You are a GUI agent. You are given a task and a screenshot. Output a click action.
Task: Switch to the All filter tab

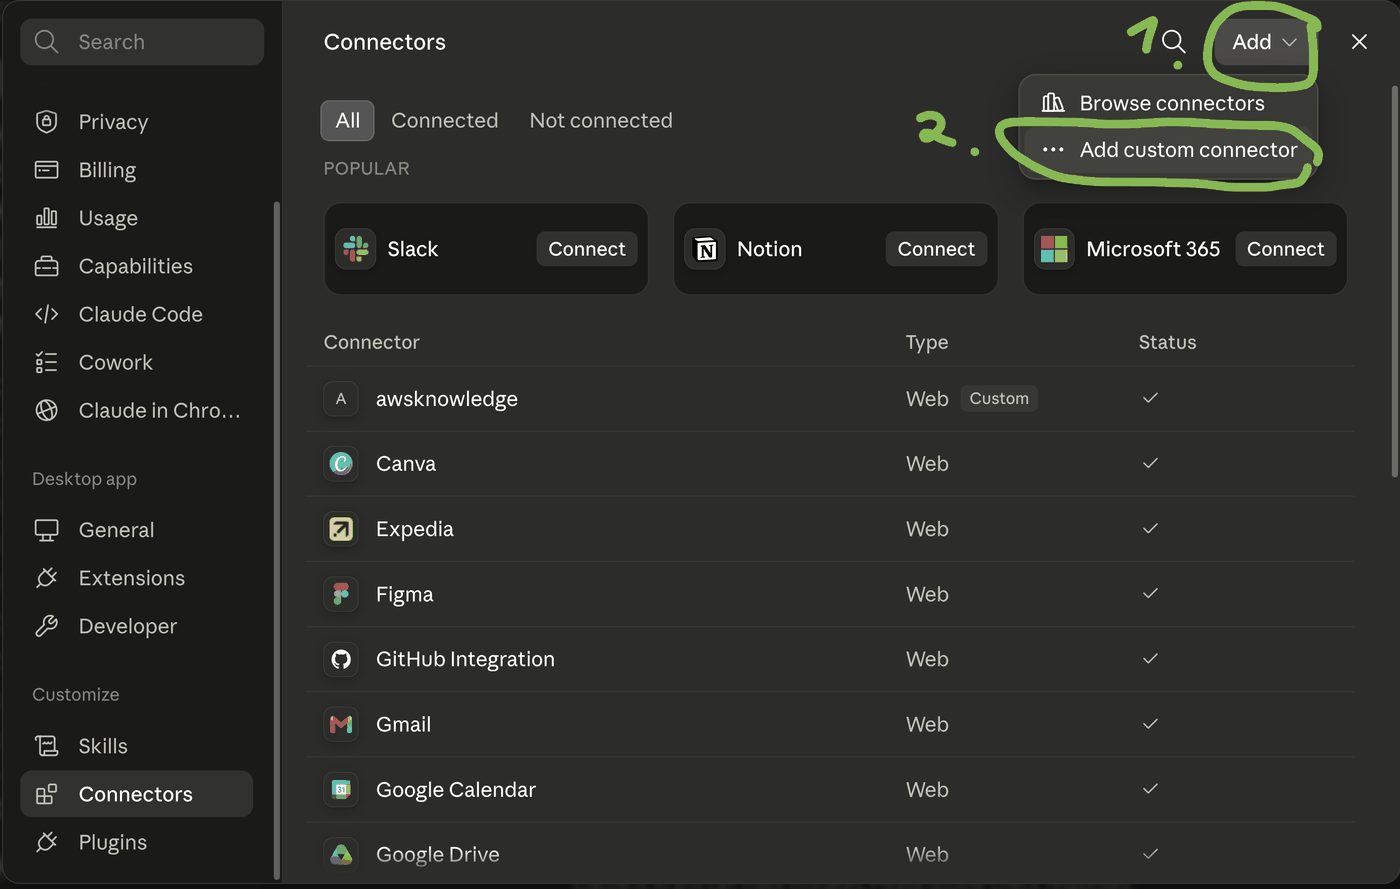pos(347,121)
